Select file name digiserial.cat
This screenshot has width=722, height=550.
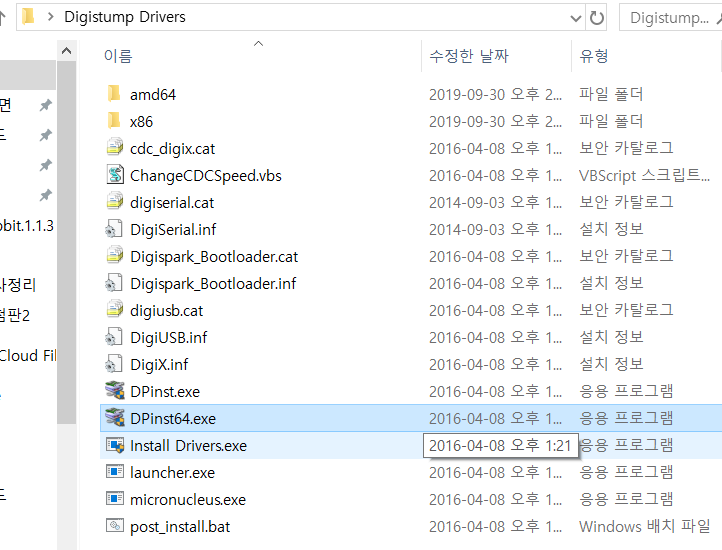point(172,203)
